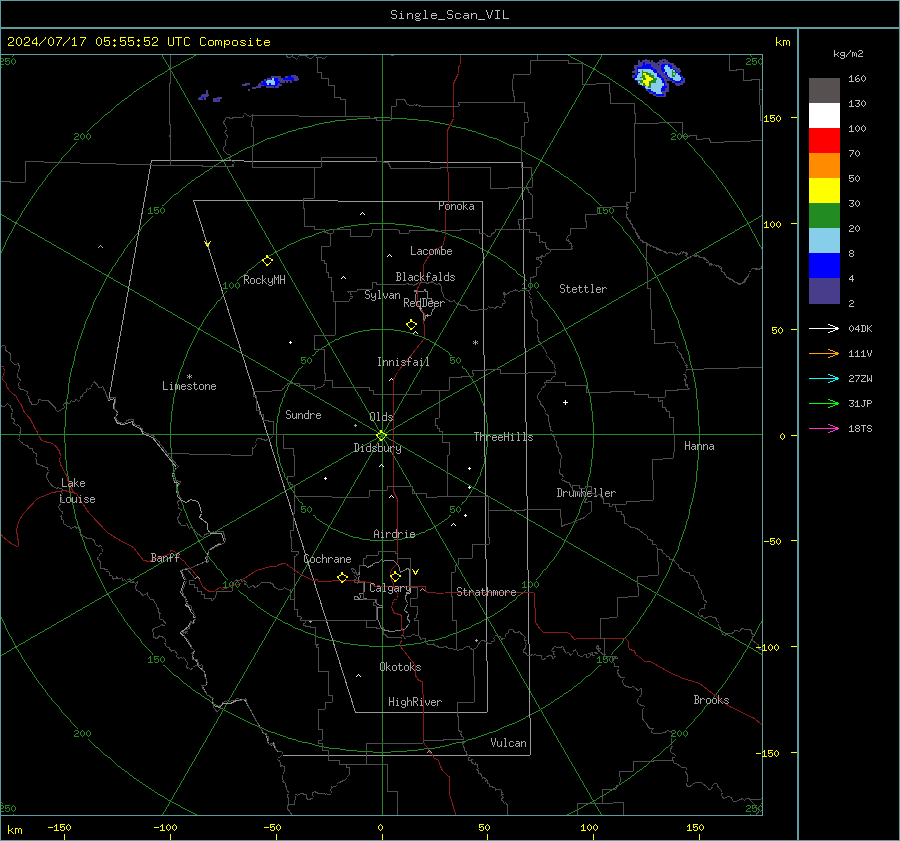The width and height of the screenshot is (900, 841).
Task: Click the Airdrie city label
Action: click(x=394, y=534)
